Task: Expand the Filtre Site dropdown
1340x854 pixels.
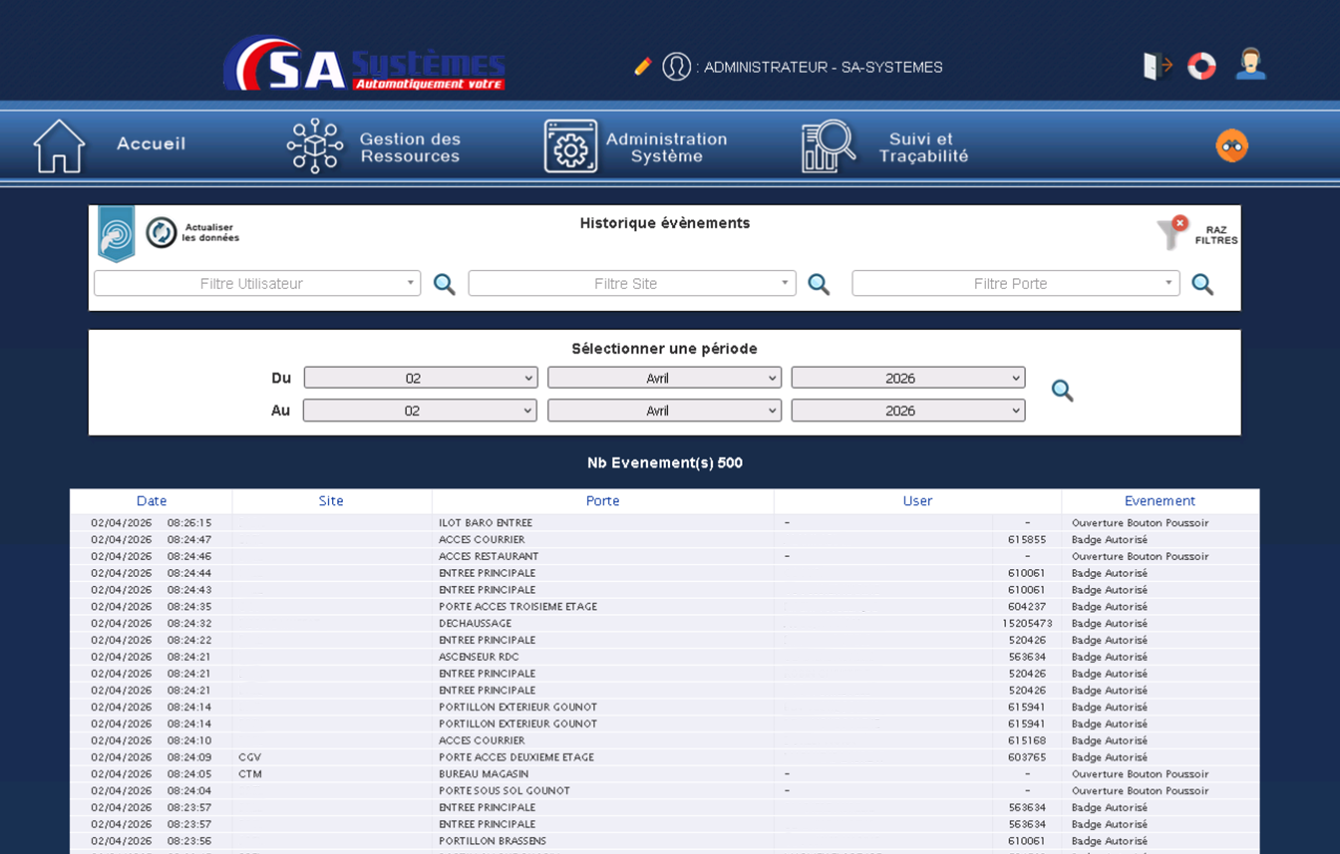Action: (x=631, y=284)
